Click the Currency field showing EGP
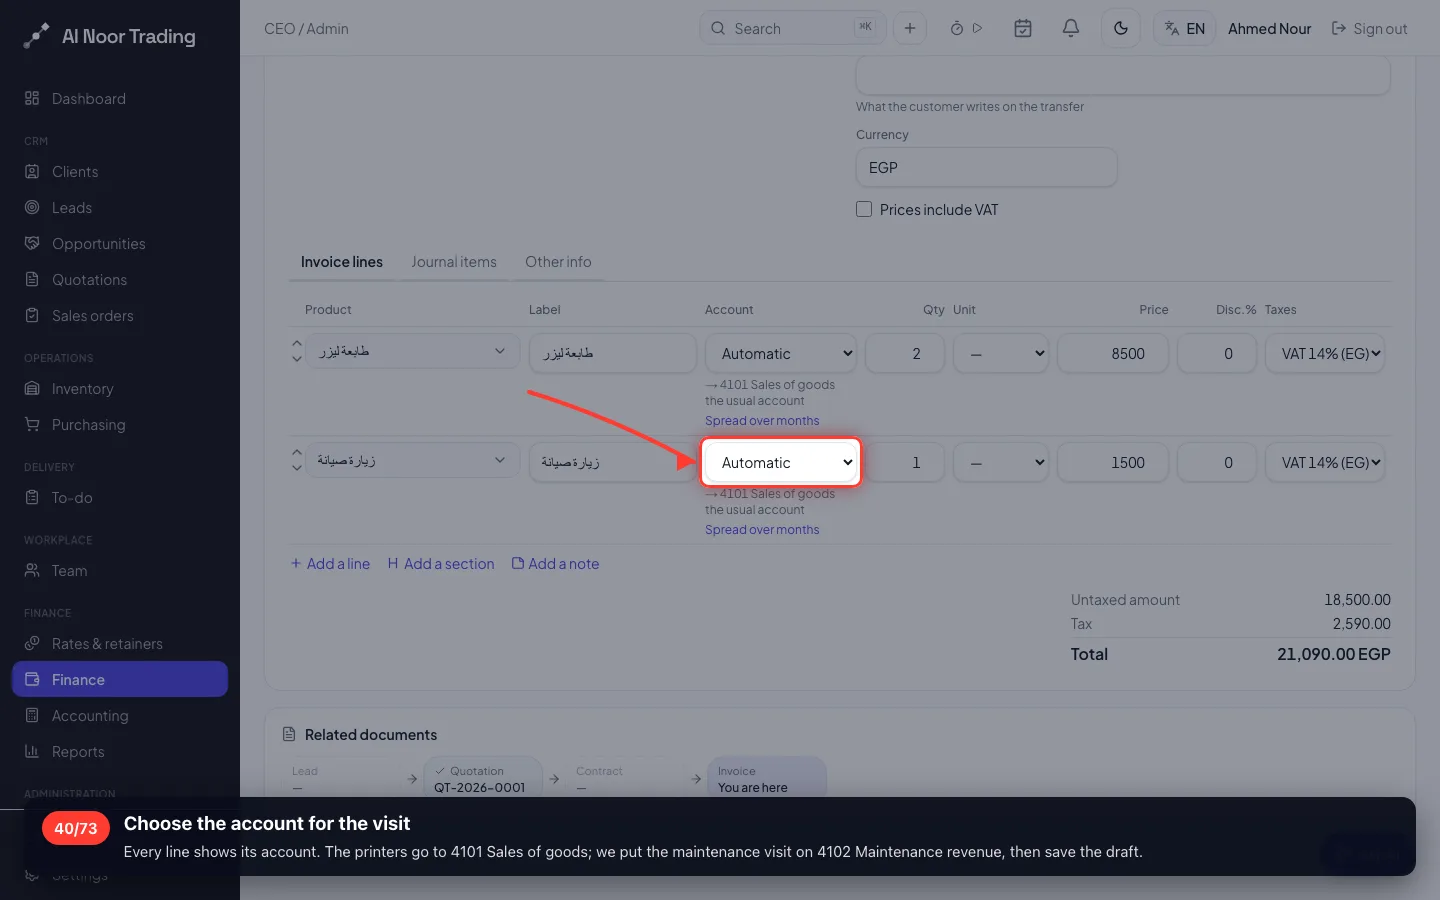The image size is (1440, 900). click(x=986, y=168)
